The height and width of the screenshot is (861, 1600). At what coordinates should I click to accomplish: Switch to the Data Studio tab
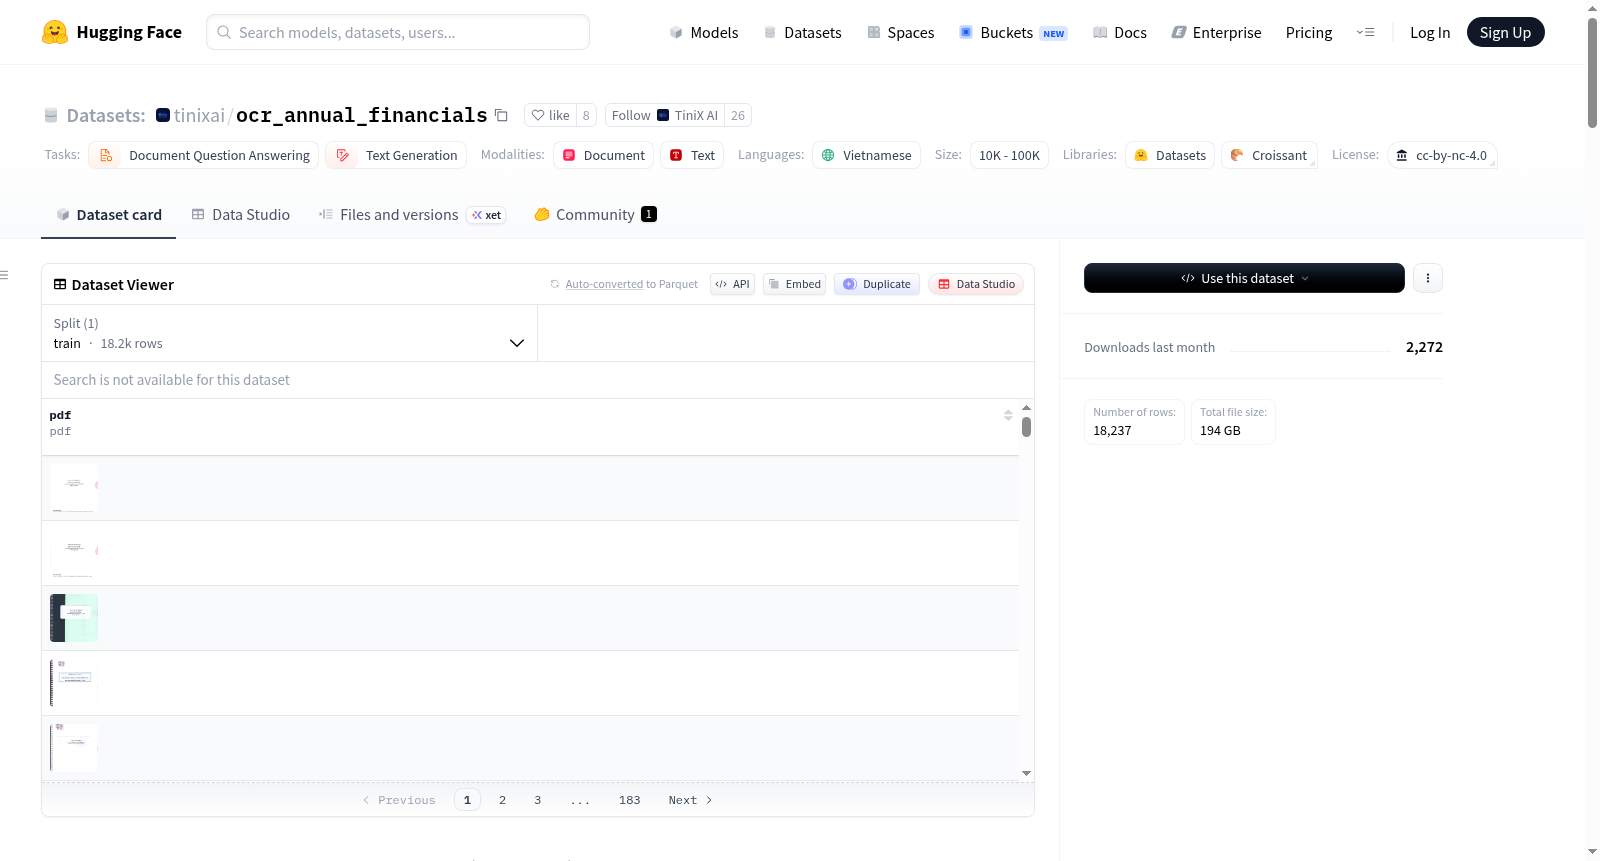click(x=241, y=214)
